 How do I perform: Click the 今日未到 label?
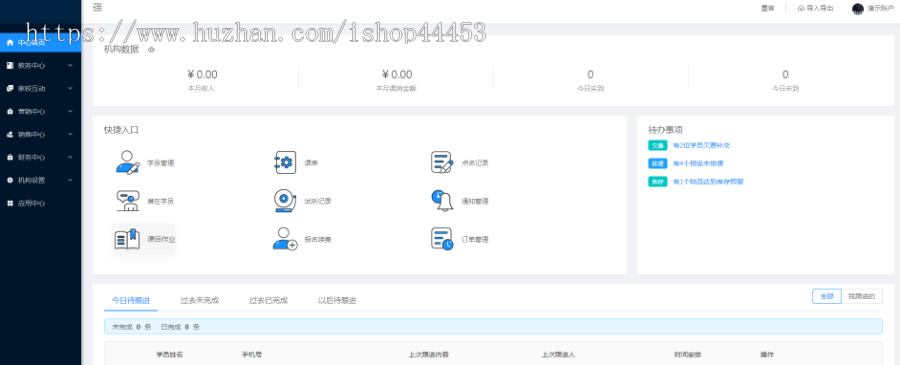(x=785, y=88)
